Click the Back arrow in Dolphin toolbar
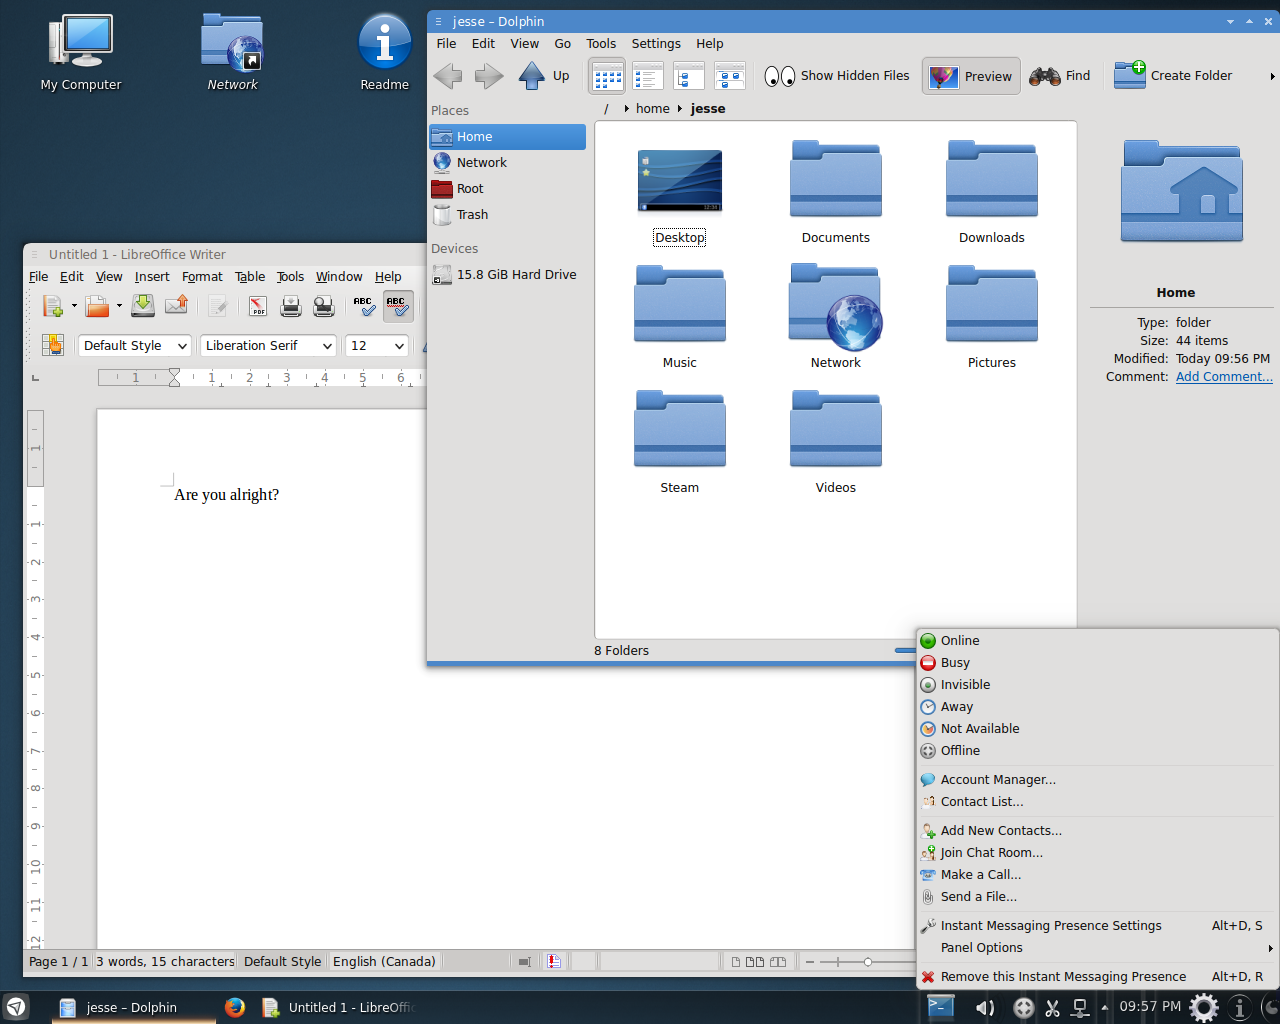The image size is (1280, 1024). [x=448, y=76]
